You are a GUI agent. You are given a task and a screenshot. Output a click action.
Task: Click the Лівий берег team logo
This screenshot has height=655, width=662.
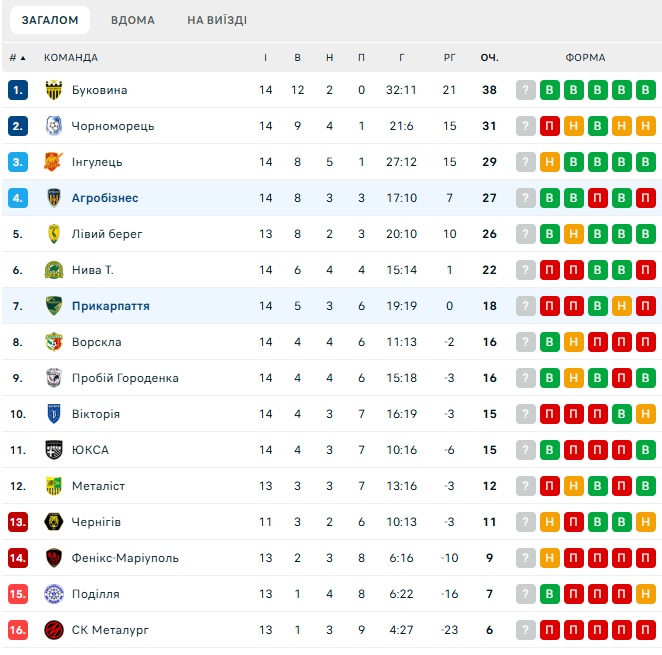click(54, 234)
